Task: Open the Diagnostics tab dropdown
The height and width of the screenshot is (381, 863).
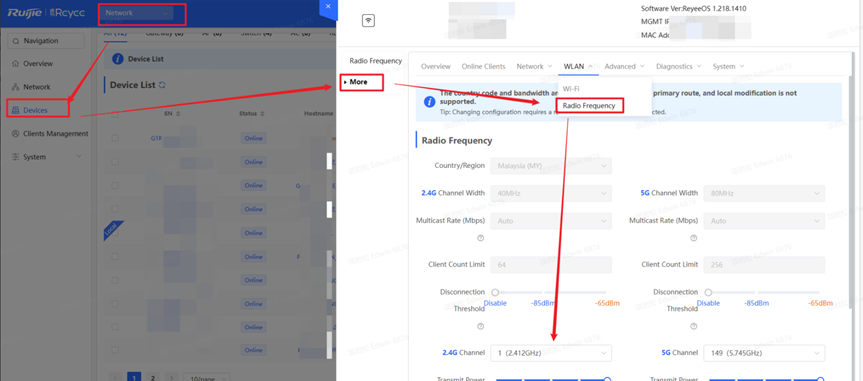Action: pyautogui.click(x=679, y=66)
